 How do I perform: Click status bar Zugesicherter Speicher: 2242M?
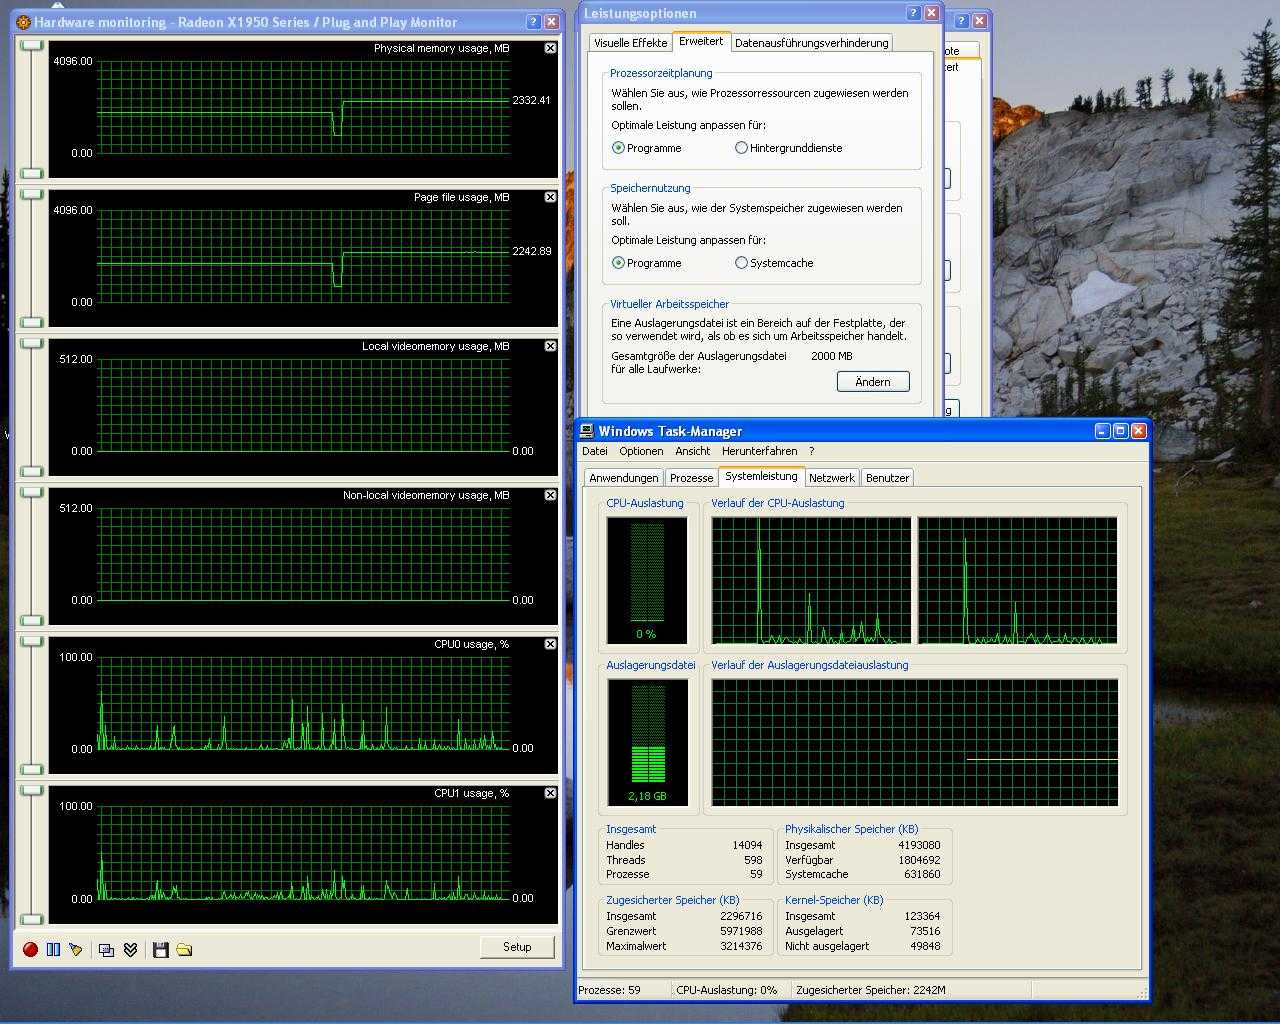tap(871, 990)
